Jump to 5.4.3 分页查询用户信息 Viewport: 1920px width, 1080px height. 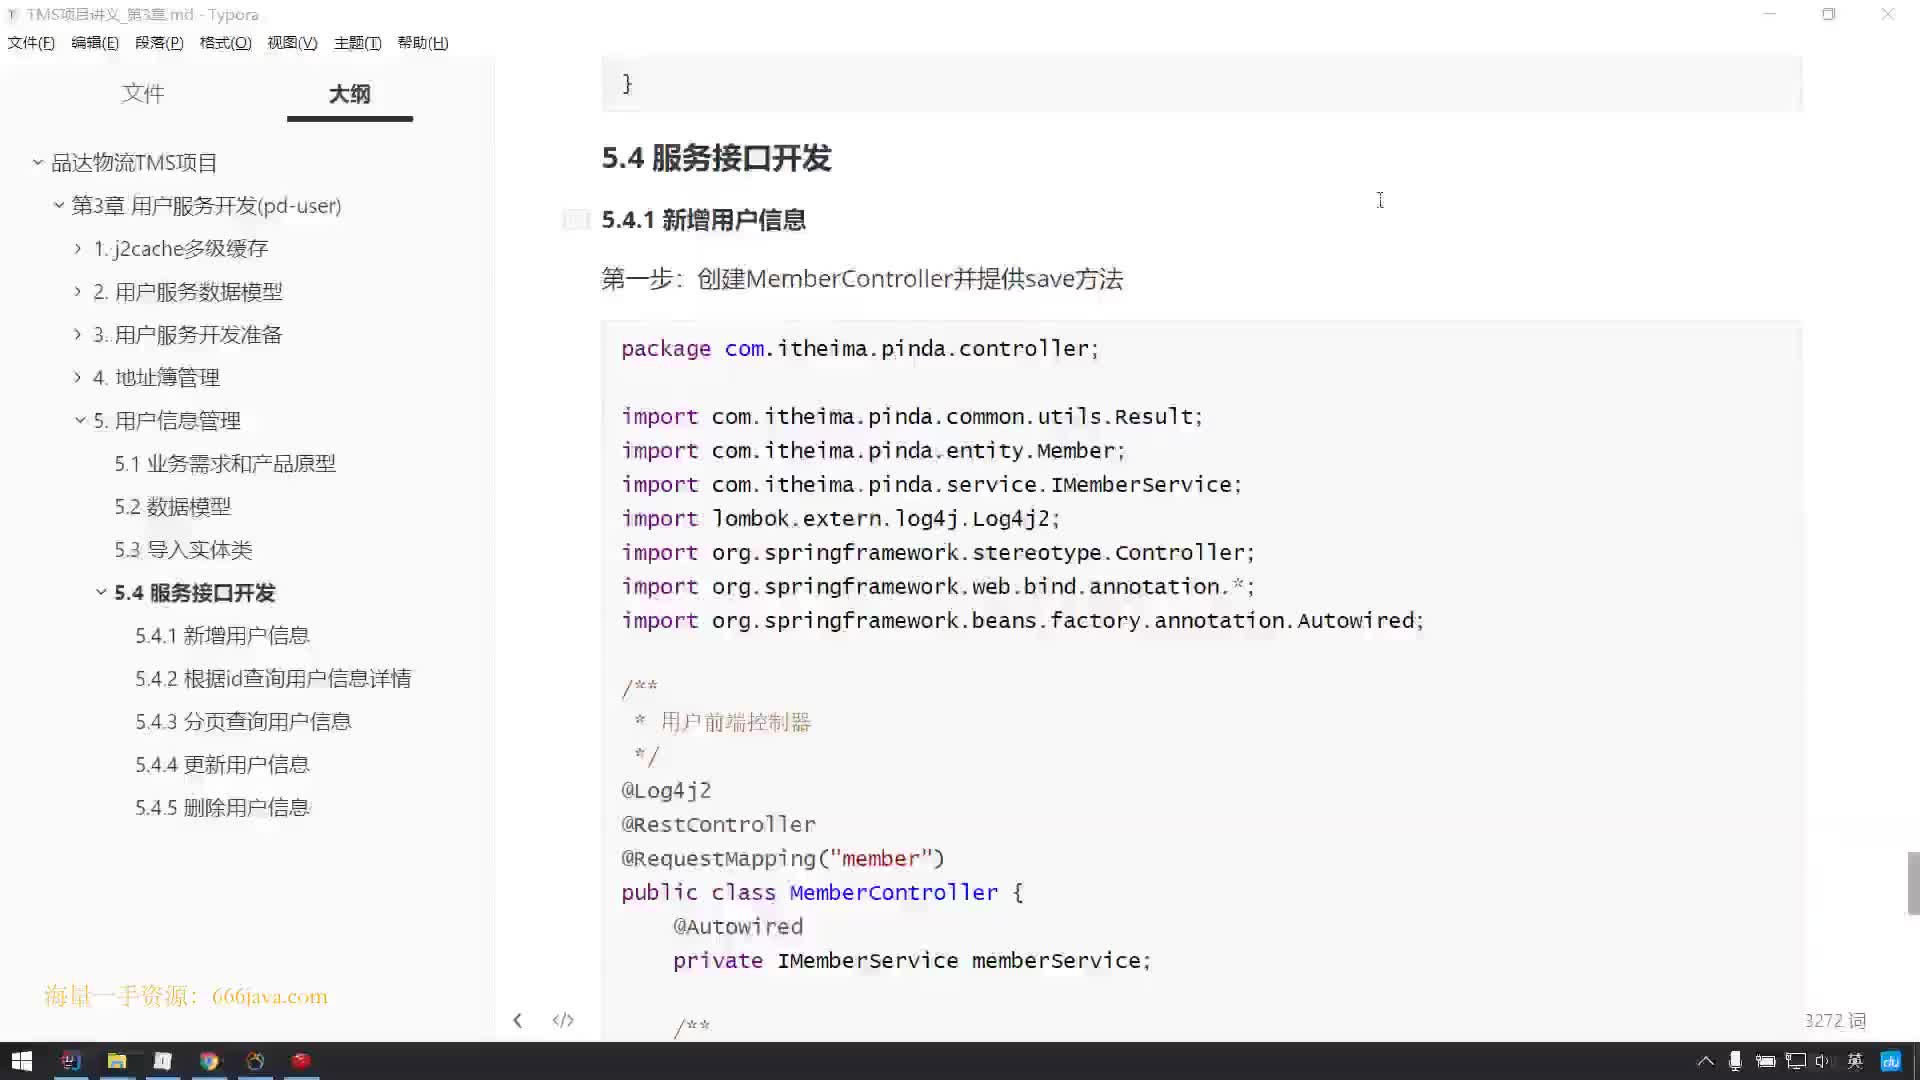[x=243, y=721]
